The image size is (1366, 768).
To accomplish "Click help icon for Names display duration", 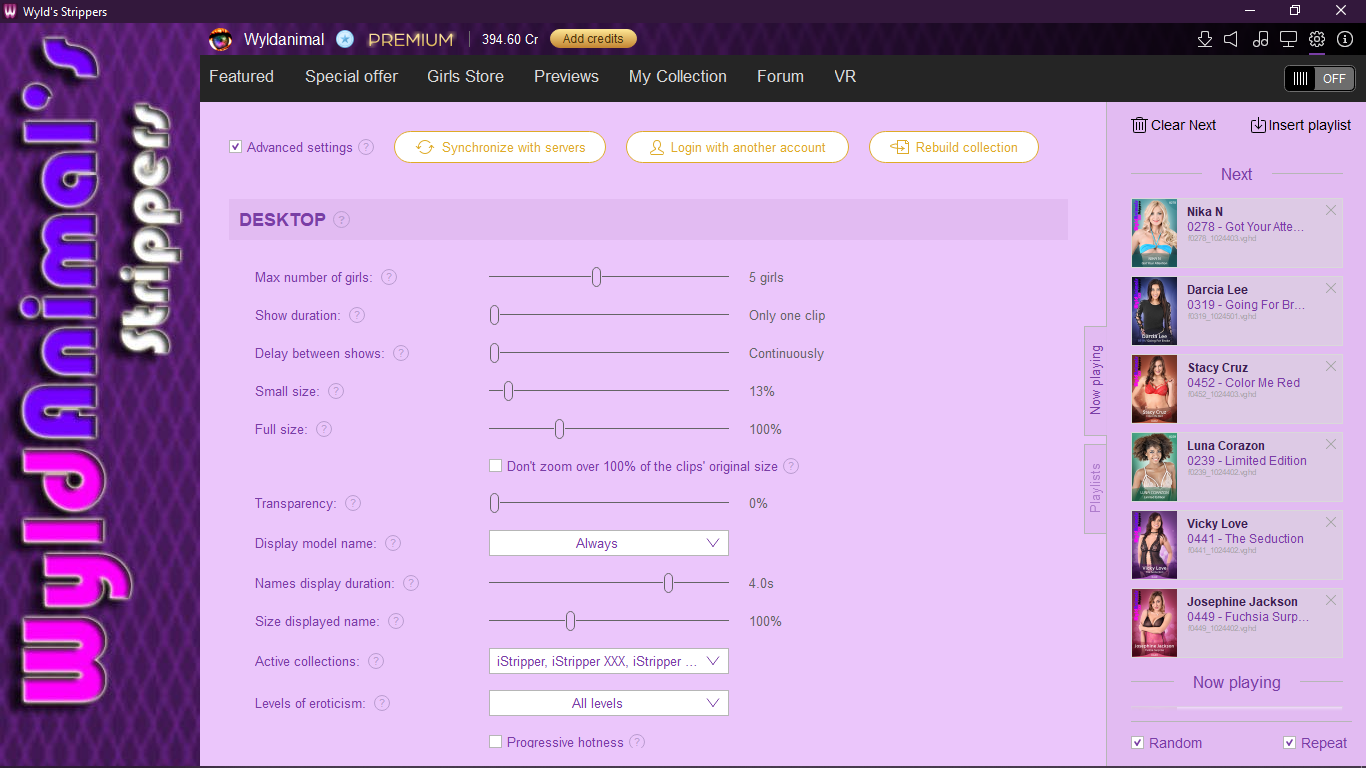I will point(411,583).
